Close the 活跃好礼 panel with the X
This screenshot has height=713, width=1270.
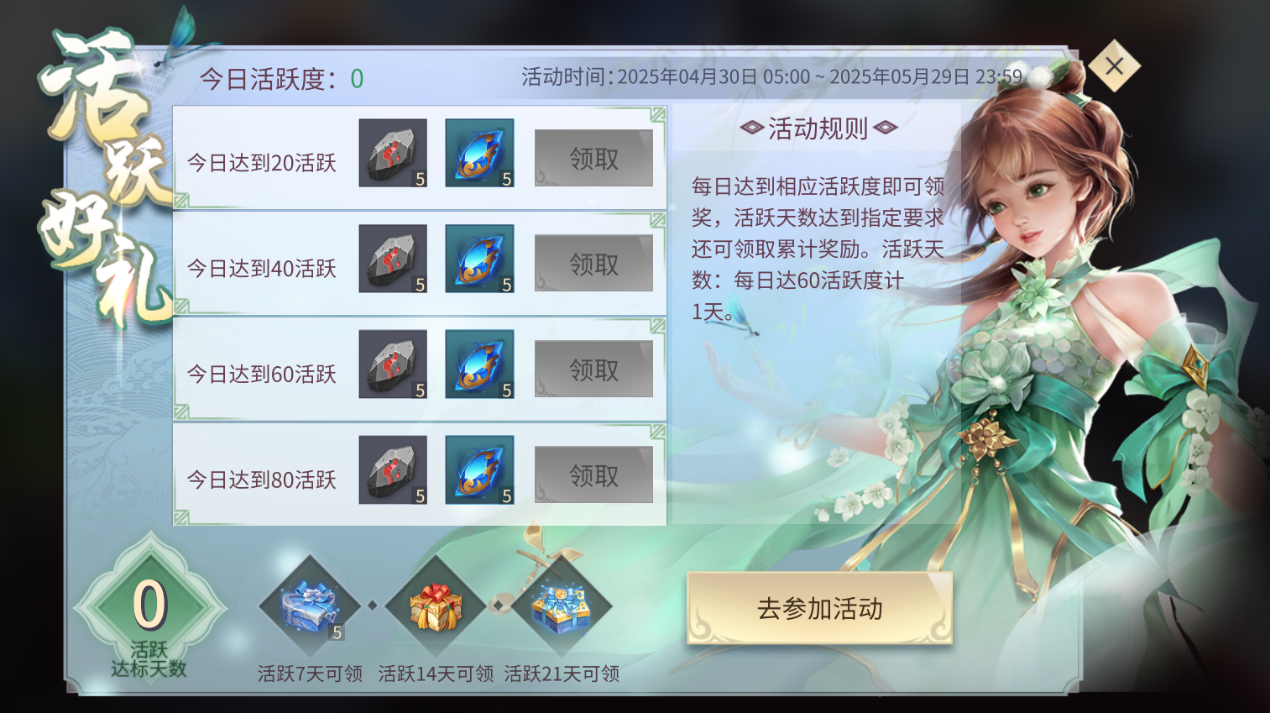[x=1114, y=67]
